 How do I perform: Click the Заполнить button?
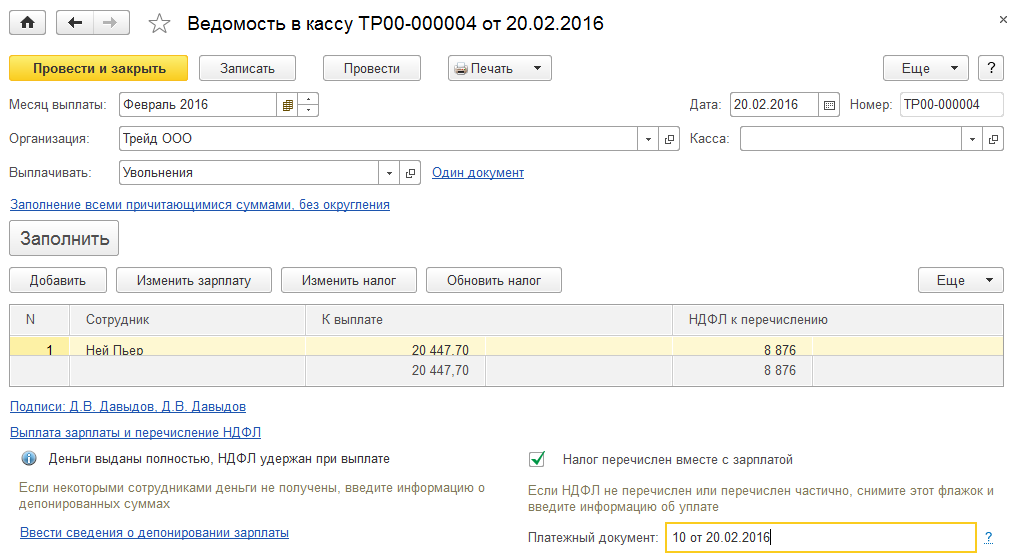coord(64,240)
